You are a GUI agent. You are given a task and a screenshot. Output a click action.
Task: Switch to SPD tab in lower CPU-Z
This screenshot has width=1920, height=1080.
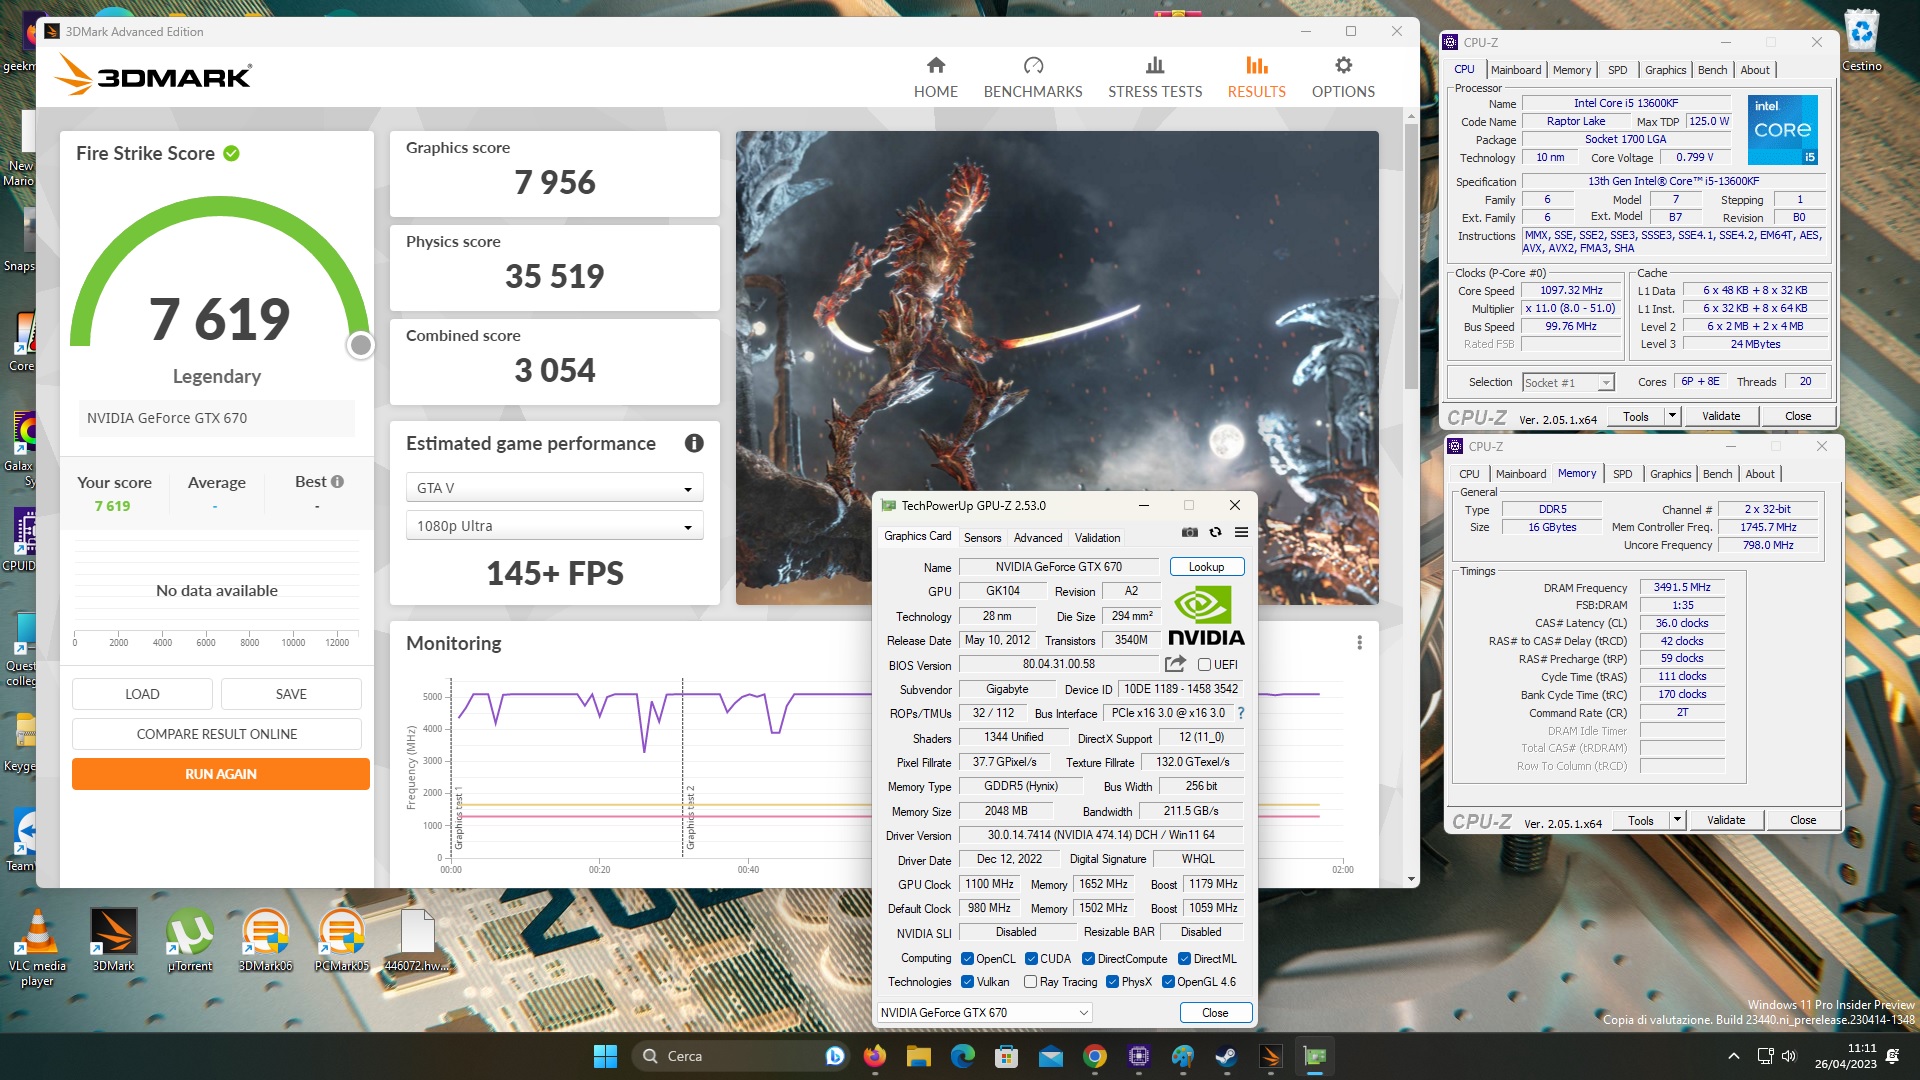[1622, 474]
